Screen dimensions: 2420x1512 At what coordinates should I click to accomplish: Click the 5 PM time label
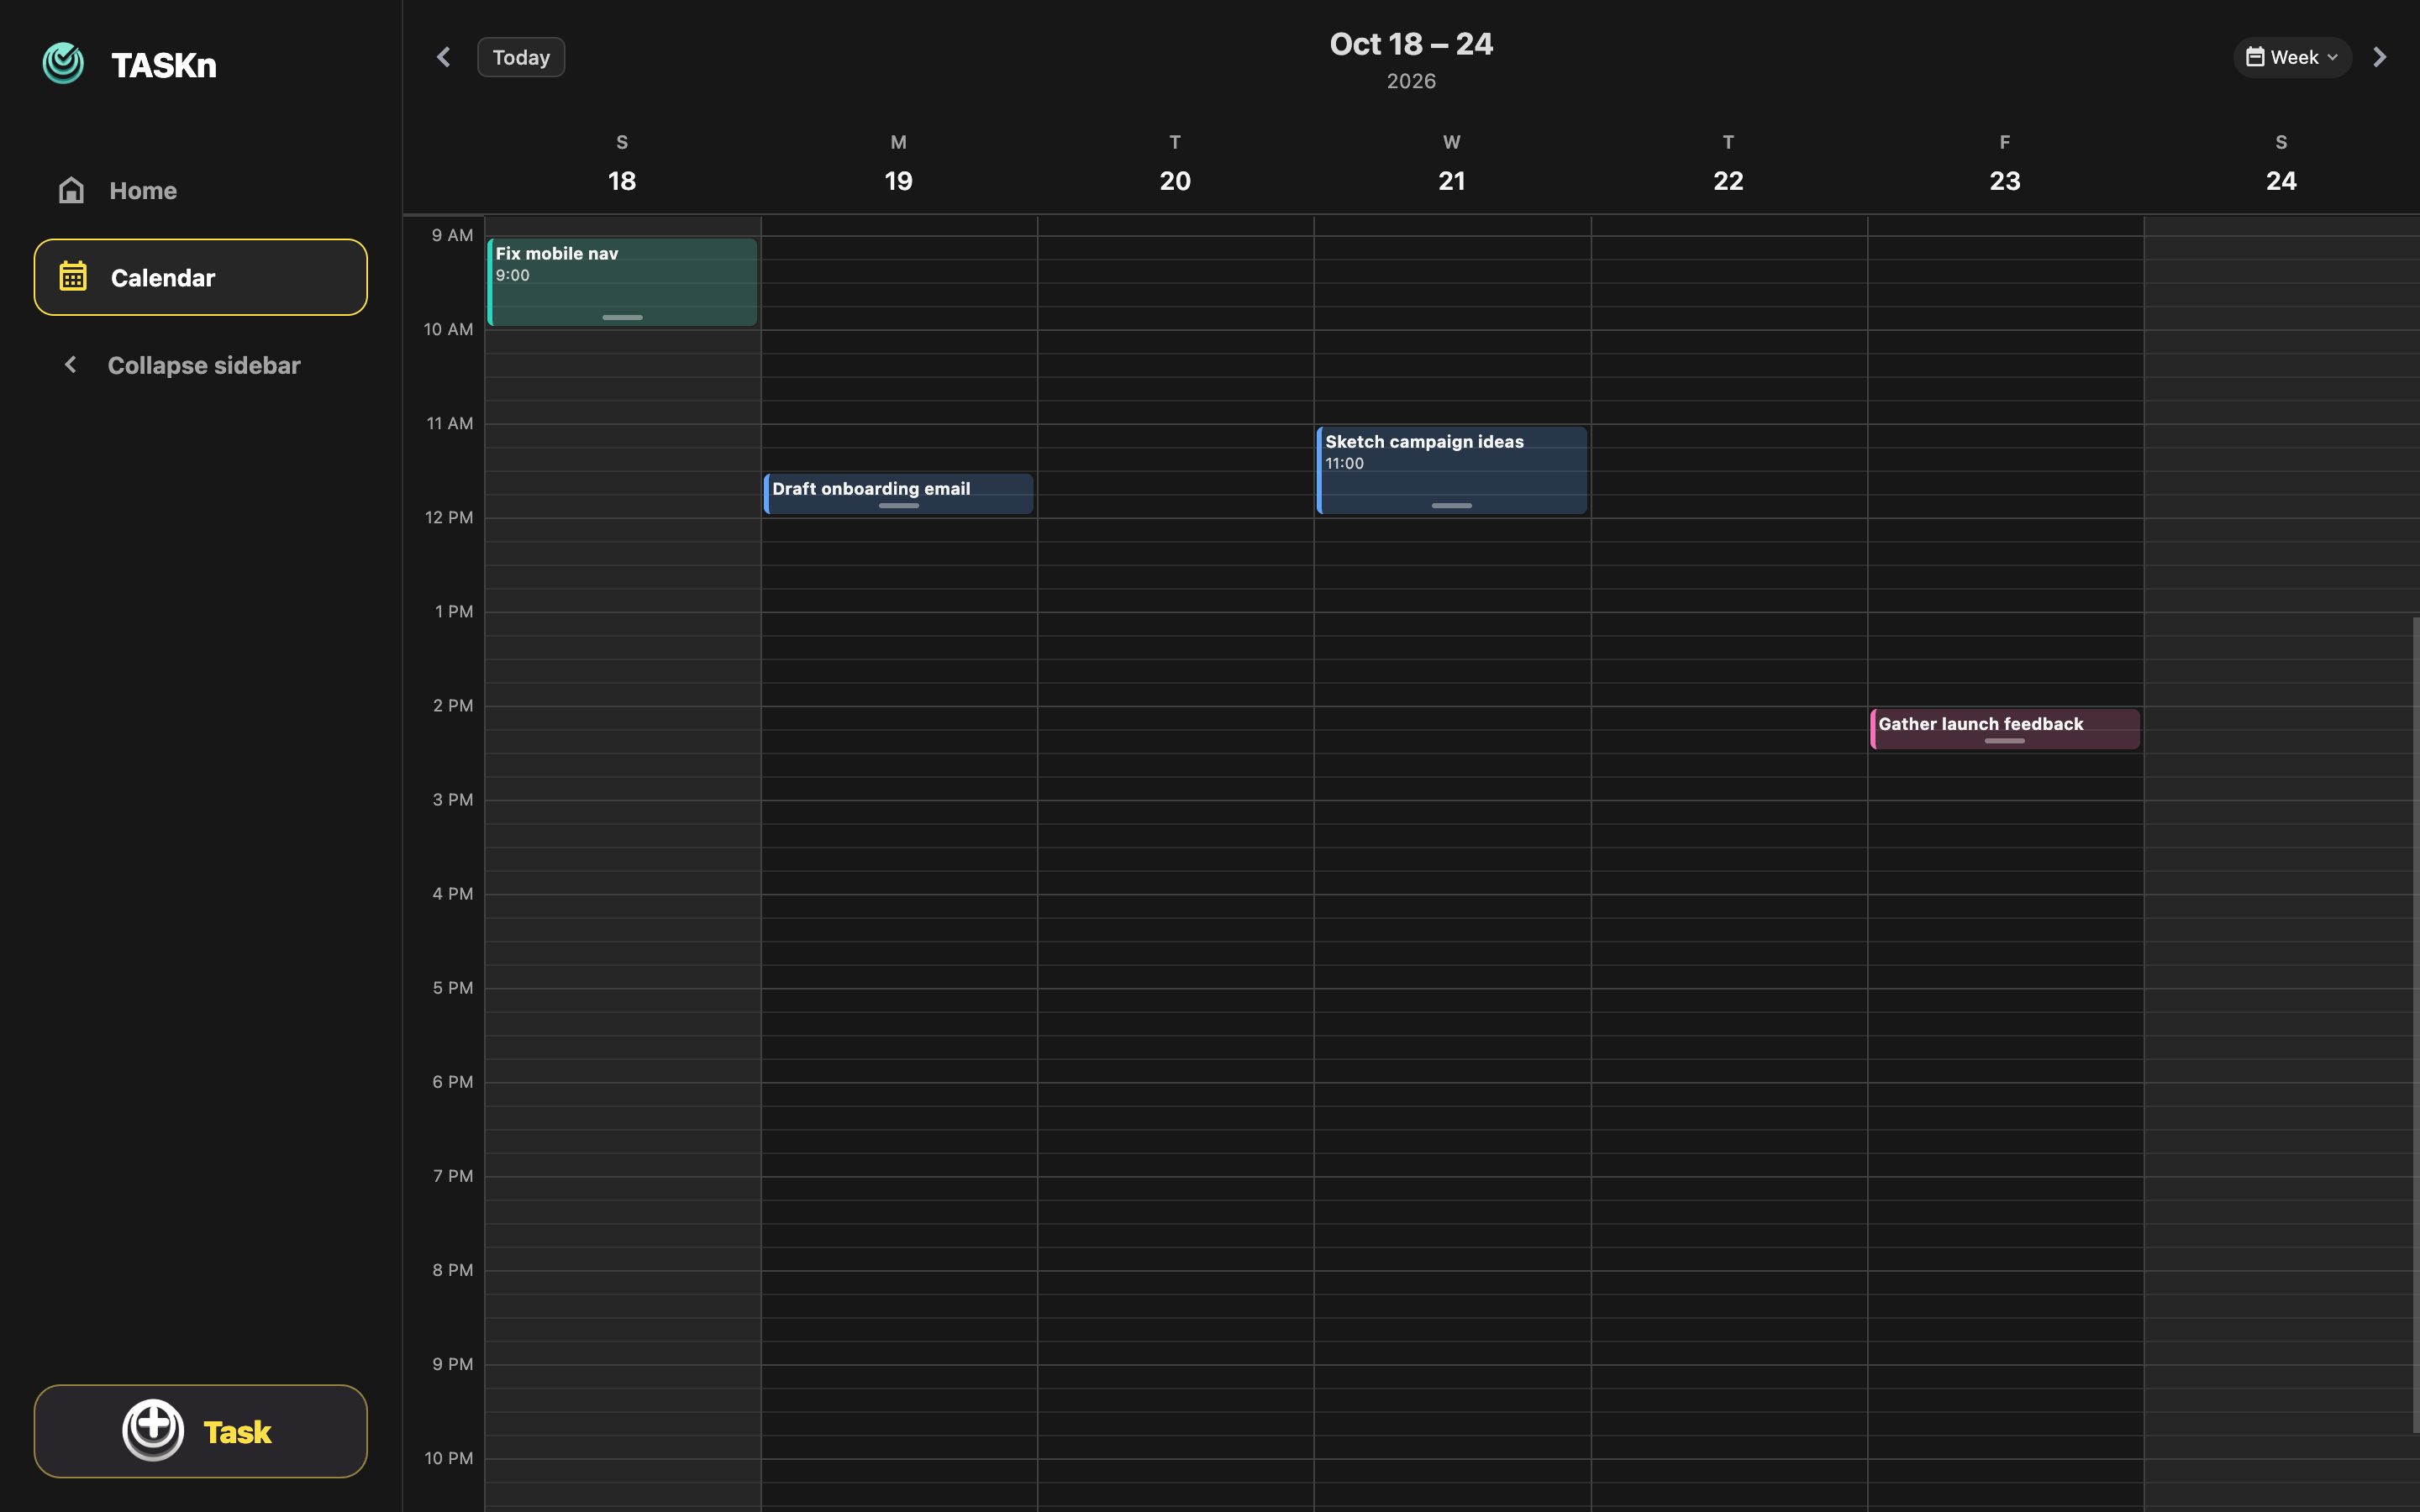point(453,988)
